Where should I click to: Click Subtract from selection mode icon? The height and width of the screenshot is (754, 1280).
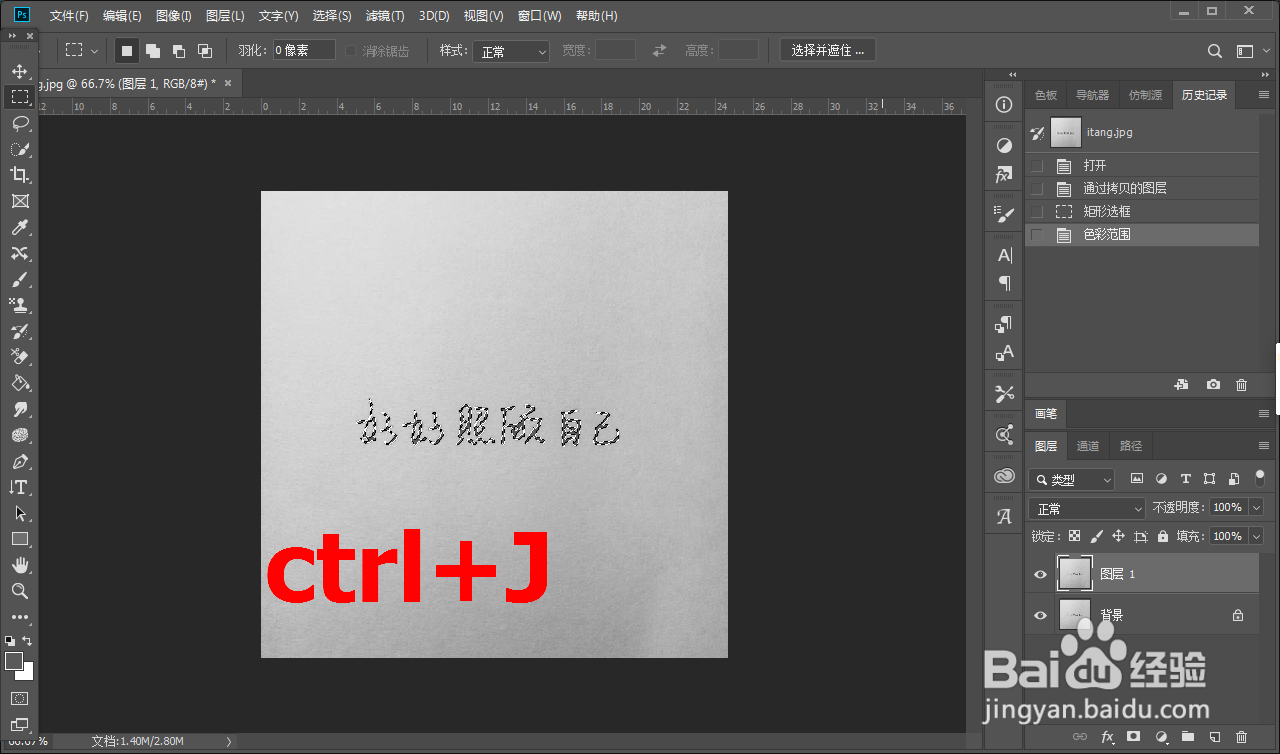179,50
